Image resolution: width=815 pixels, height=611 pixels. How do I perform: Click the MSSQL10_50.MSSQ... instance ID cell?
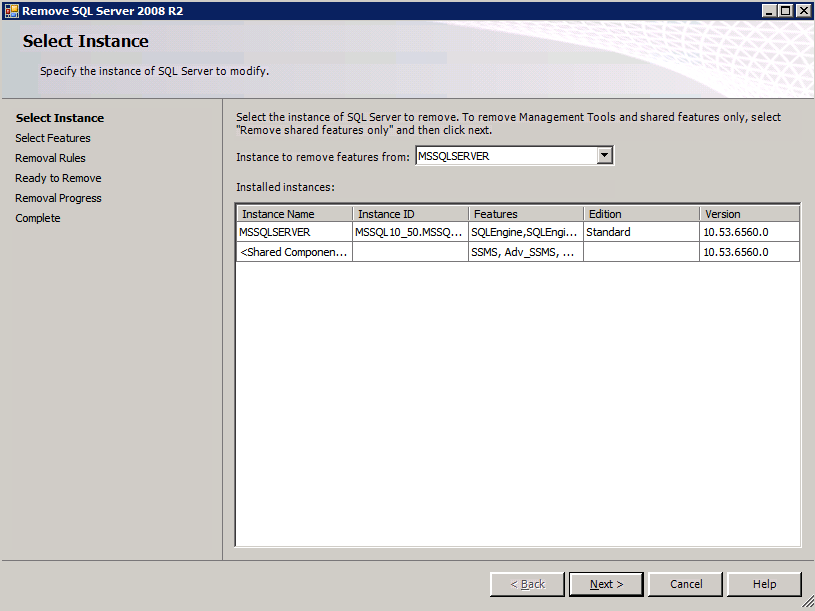pos(411,232)
